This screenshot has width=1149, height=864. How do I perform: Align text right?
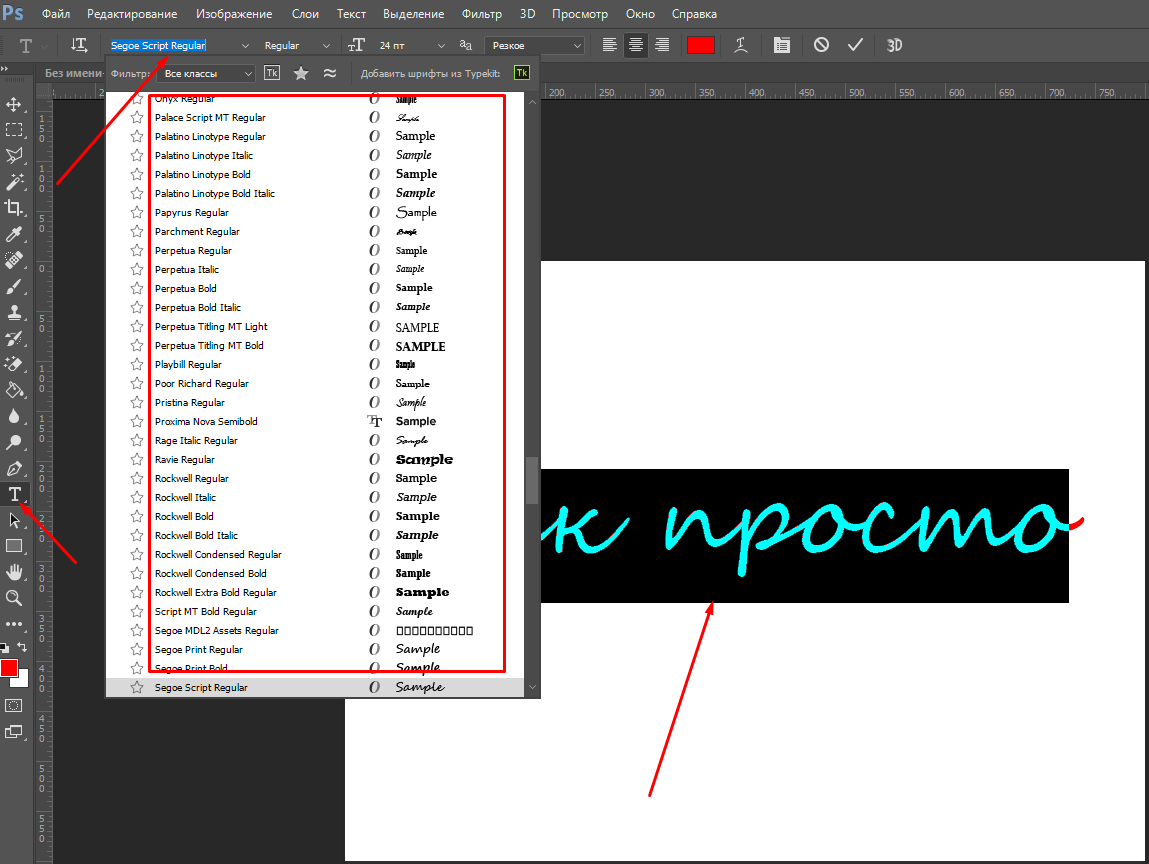pos(662,45)
